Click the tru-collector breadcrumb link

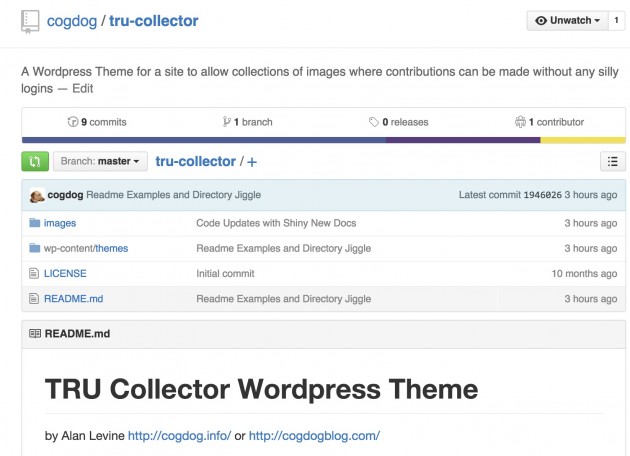pyautogui.click(x=196, y=162)
